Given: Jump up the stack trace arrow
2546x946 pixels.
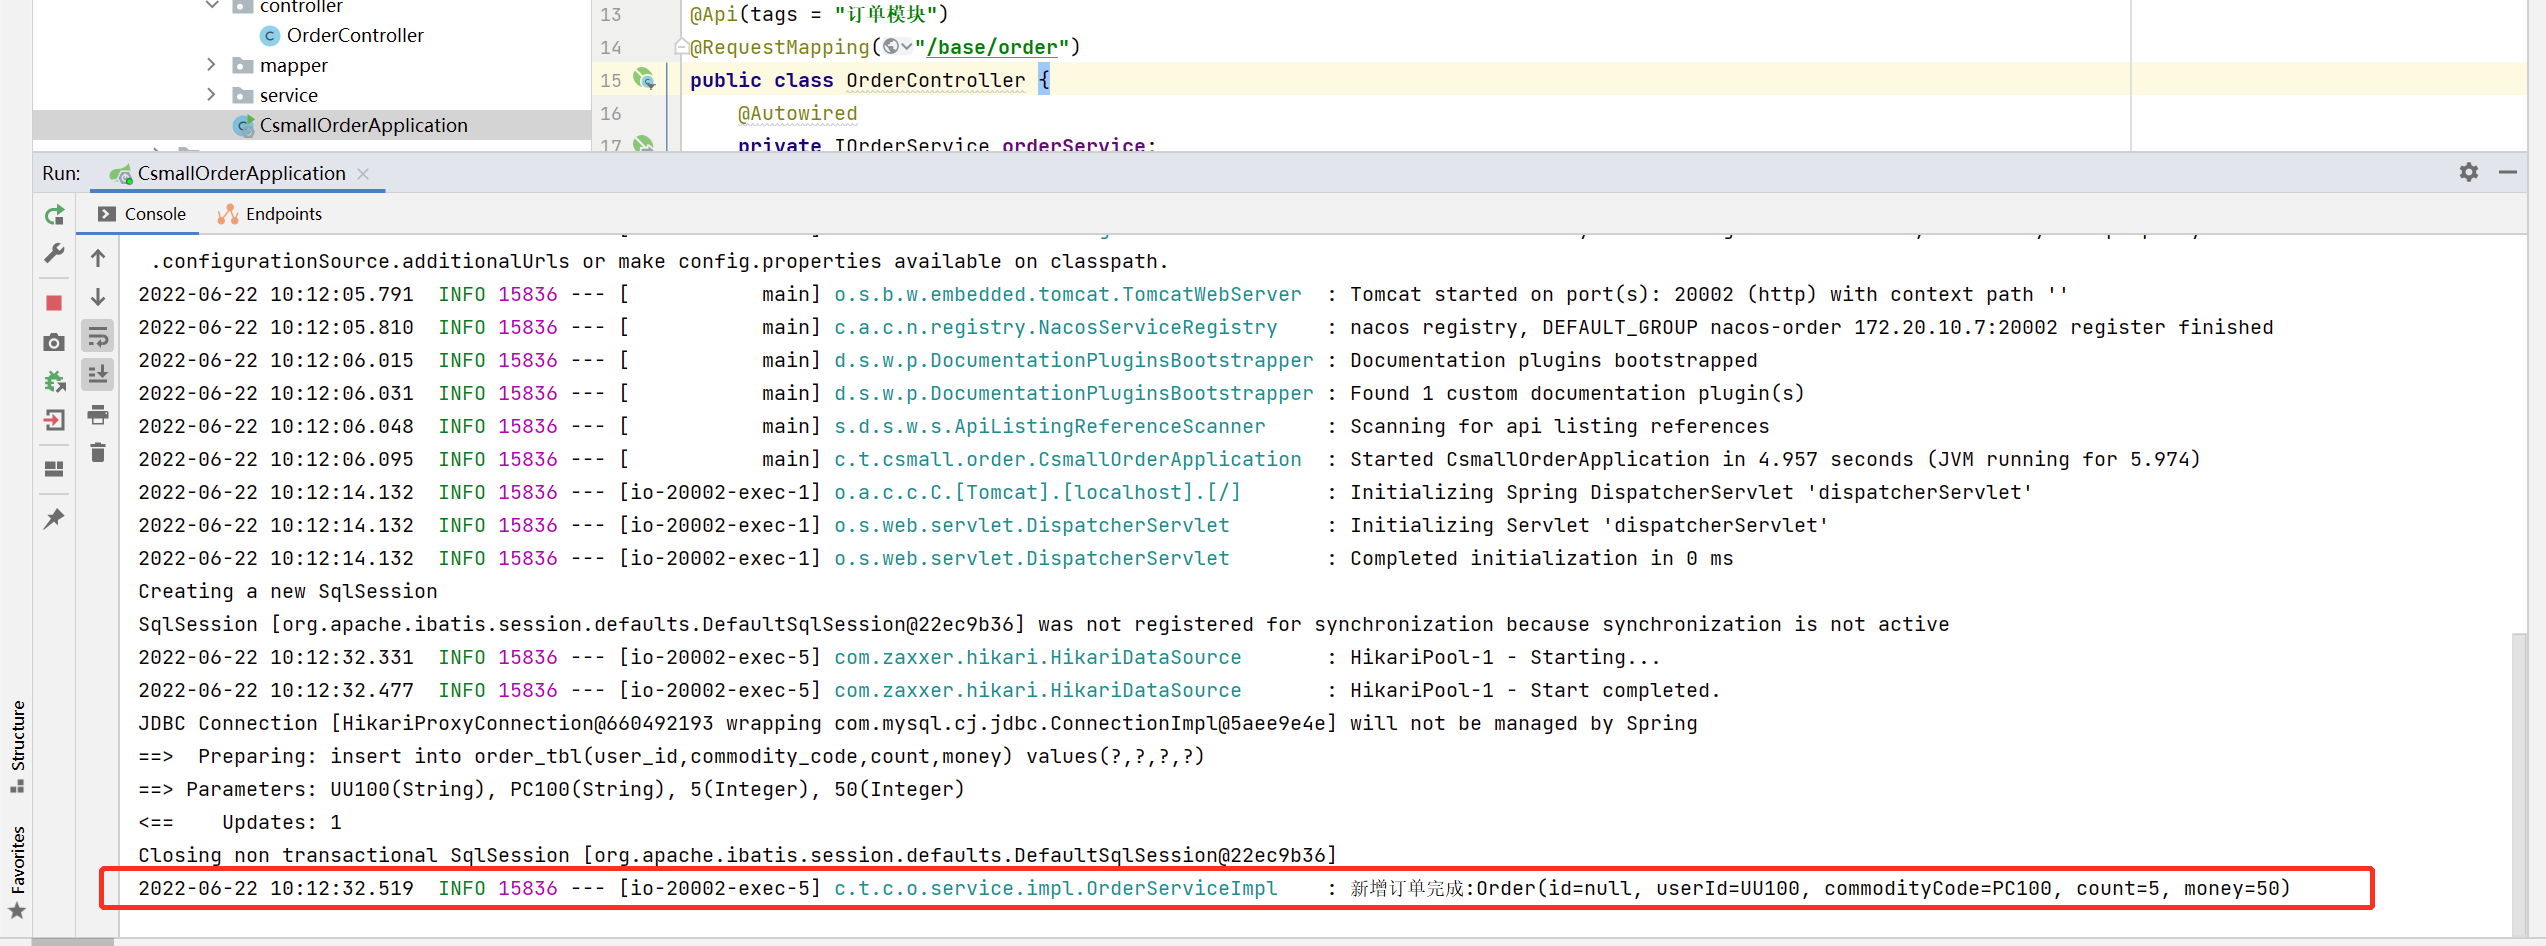Looking at the screenshot, I should click(98, 258).
